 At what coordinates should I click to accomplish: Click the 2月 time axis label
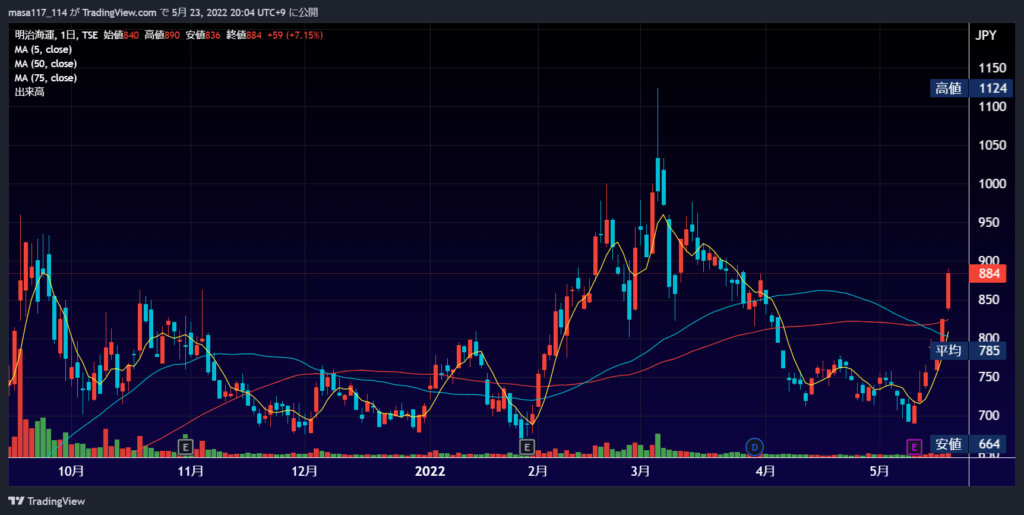[537, 471]
